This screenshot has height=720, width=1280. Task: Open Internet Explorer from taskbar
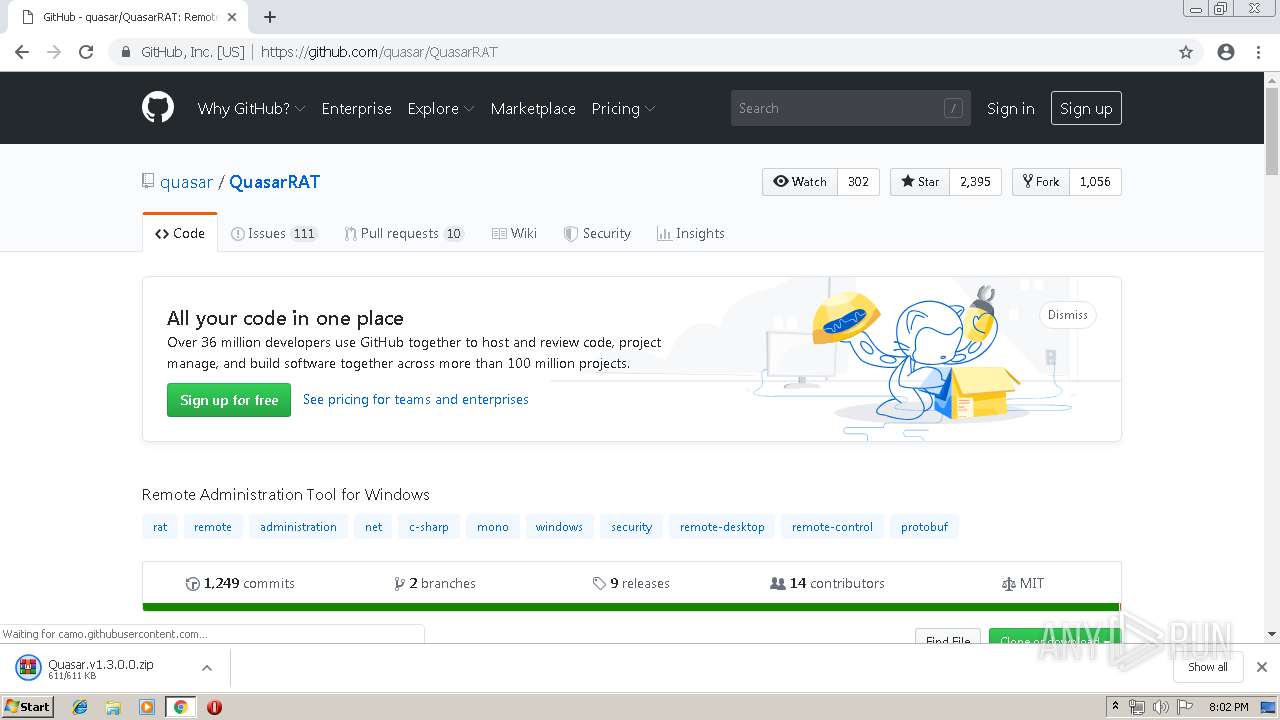tap(80, 707)
